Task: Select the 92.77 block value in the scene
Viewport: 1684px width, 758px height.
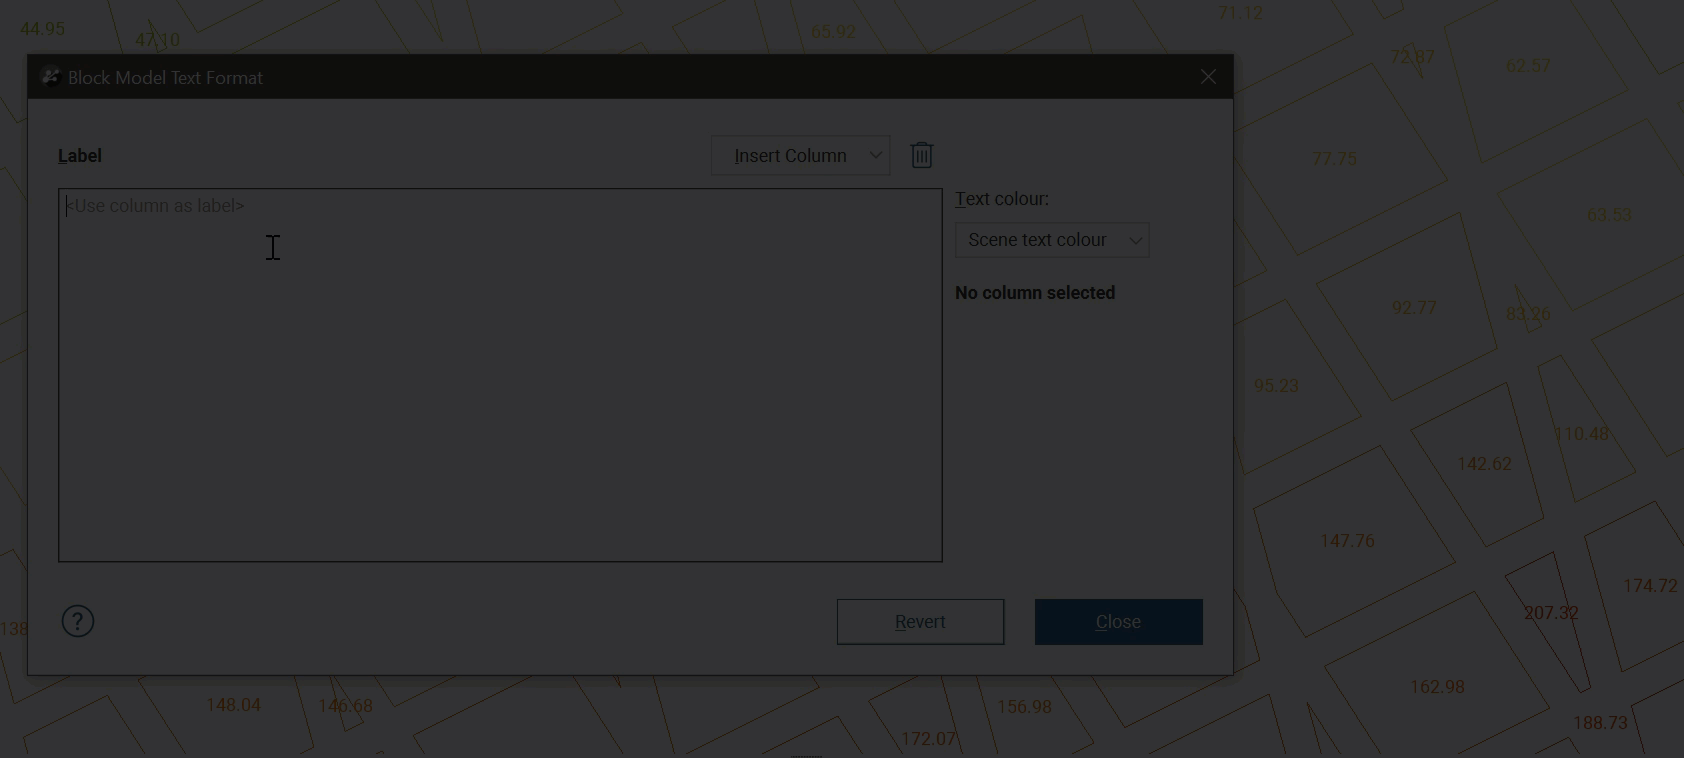Action: click(x=1414, y=308)
